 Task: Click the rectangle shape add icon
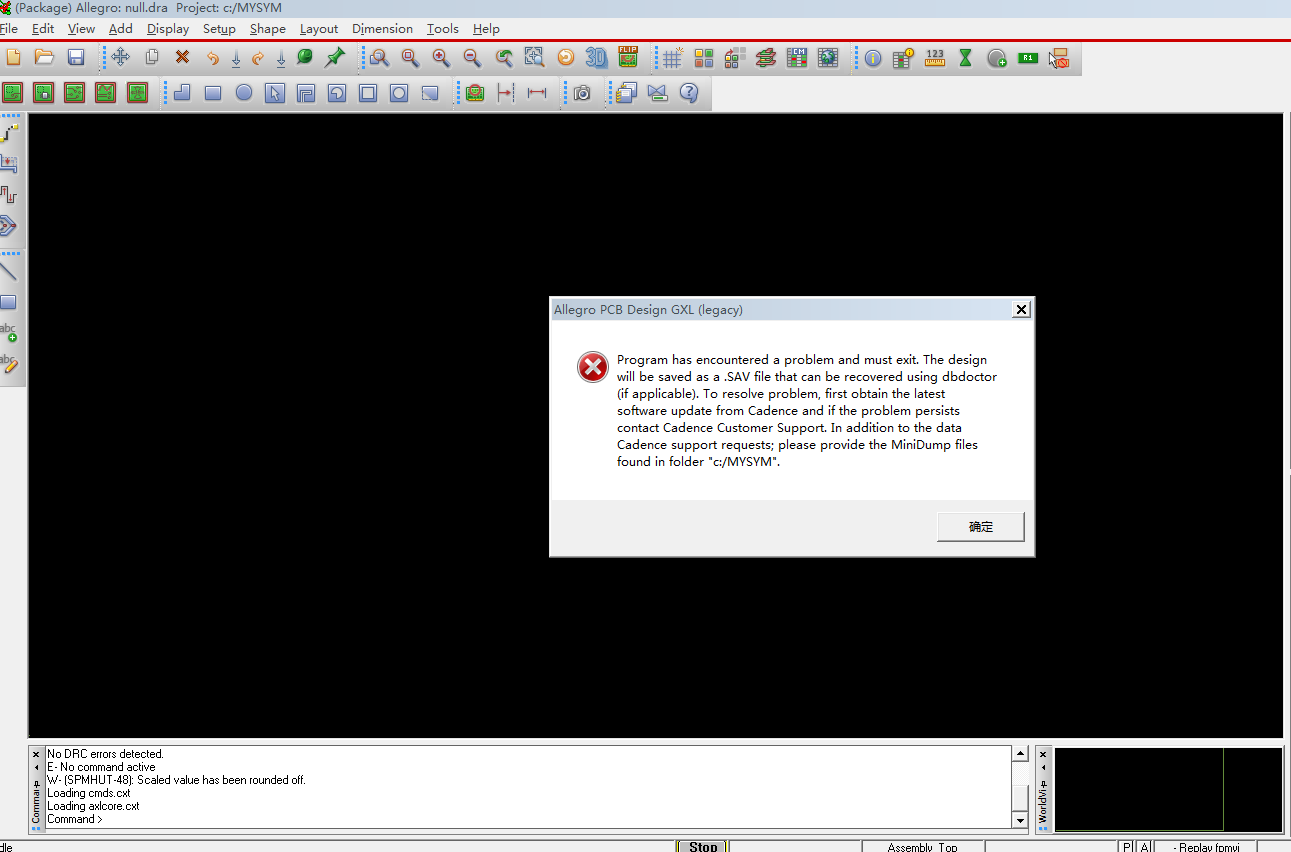pos(213,93)
